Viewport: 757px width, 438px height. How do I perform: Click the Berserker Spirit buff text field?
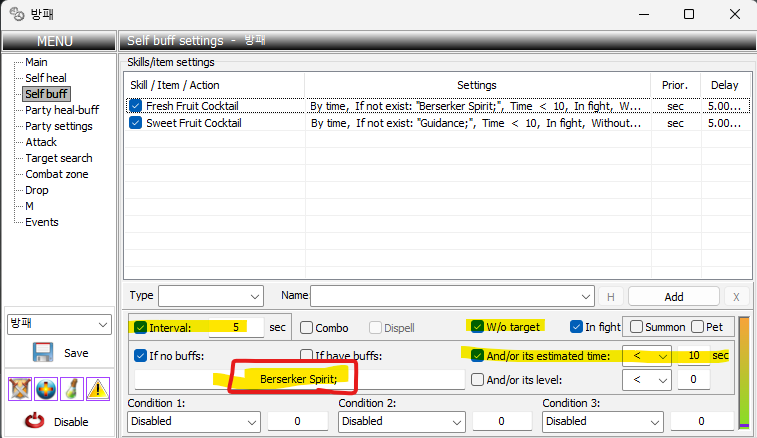(300, 380)
